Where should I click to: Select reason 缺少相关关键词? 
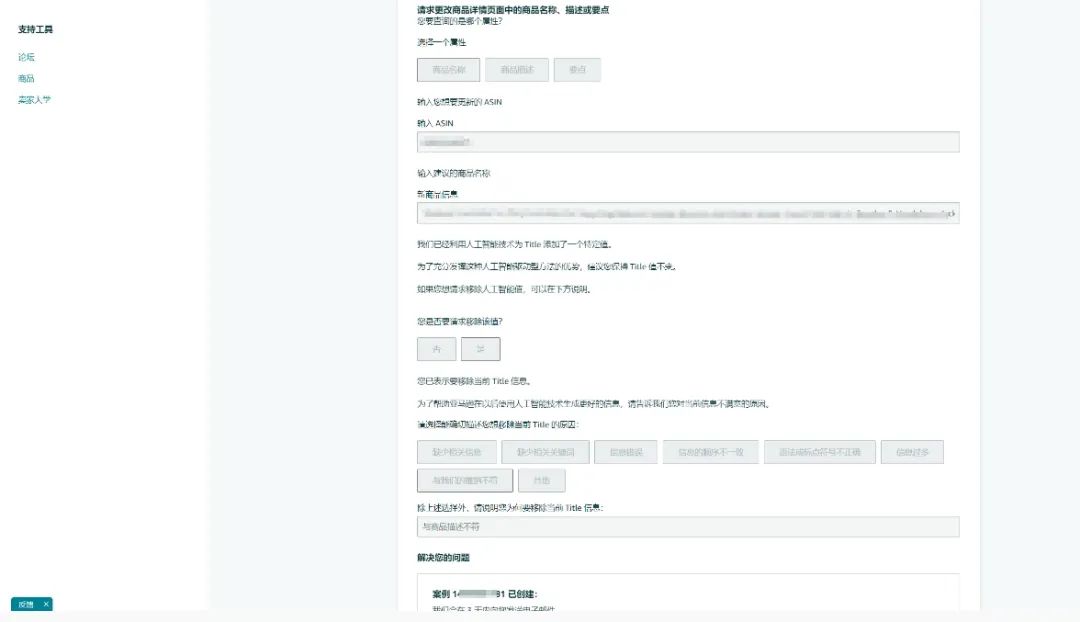pos(546,452)
